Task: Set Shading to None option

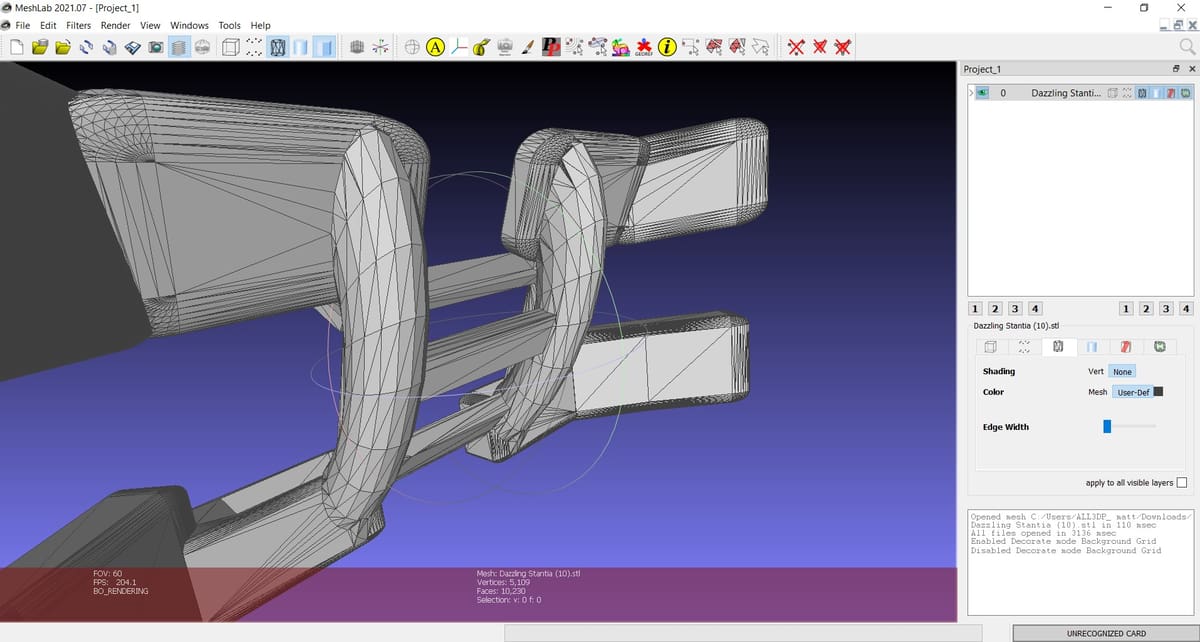Action: coord(1122,372)
